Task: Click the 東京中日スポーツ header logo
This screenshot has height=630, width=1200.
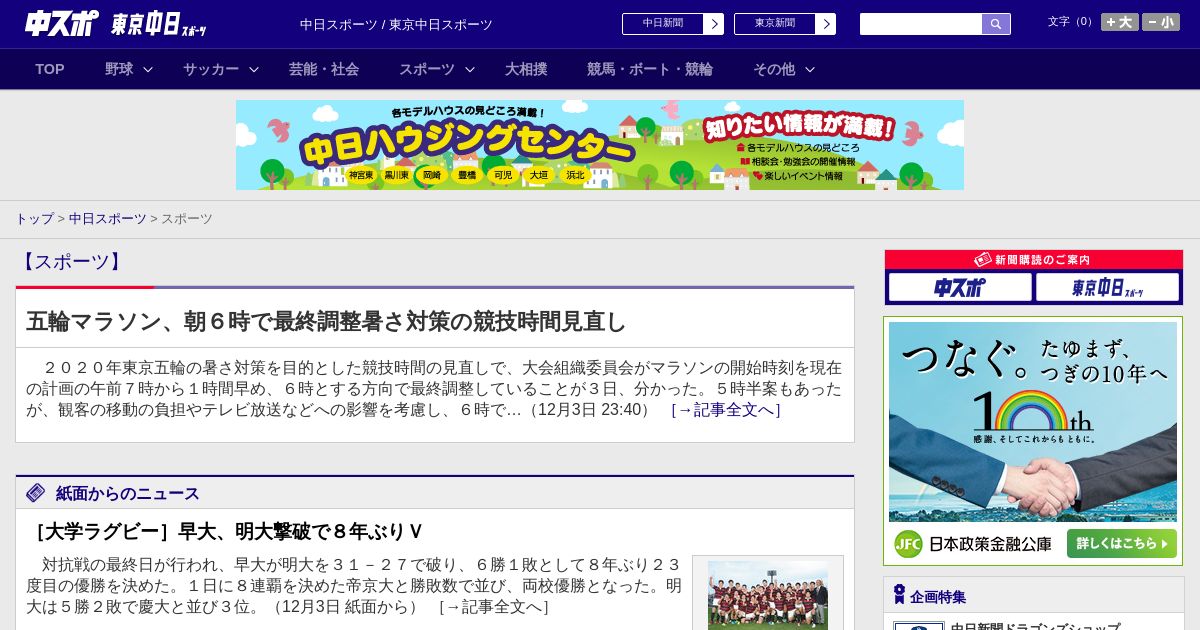Action: (x=158, y=24)
